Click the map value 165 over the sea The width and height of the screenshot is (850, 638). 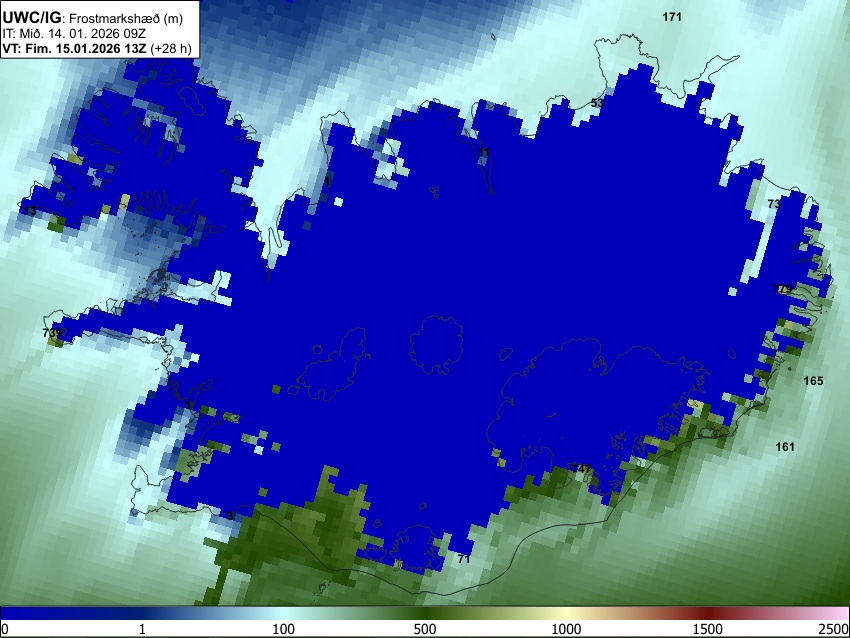click(x=813, y=381)
